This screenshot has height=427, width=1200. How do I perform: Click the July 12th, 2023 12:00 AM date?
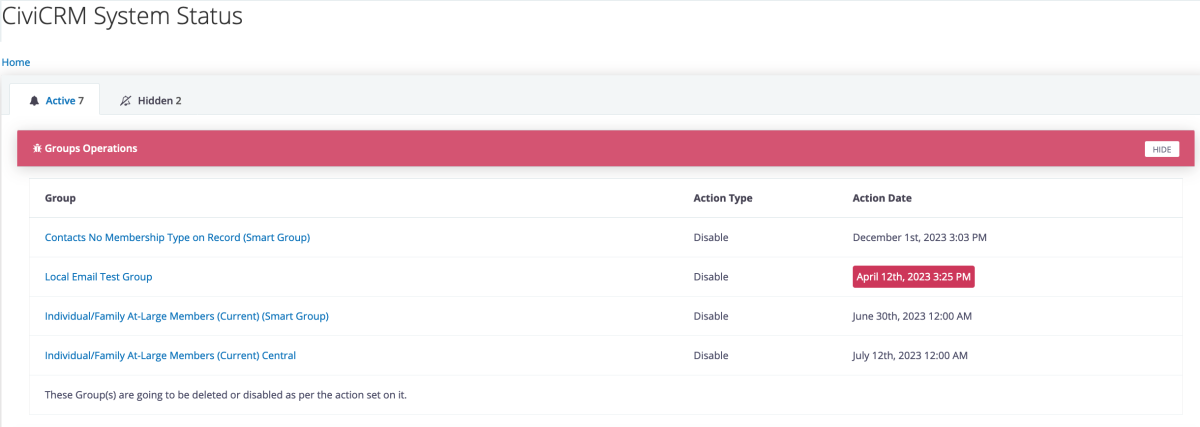[910, 355]
